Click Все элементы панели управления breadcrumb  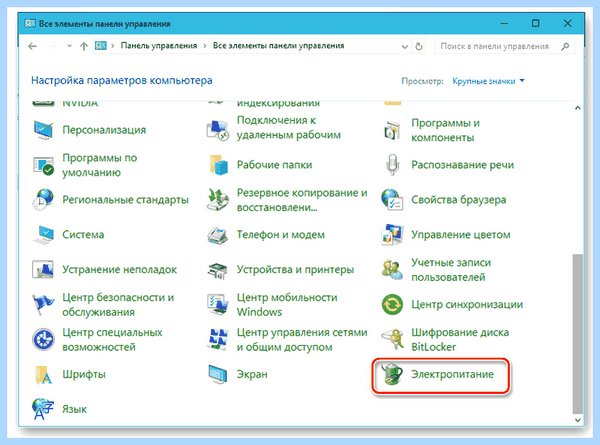(279, 46)
